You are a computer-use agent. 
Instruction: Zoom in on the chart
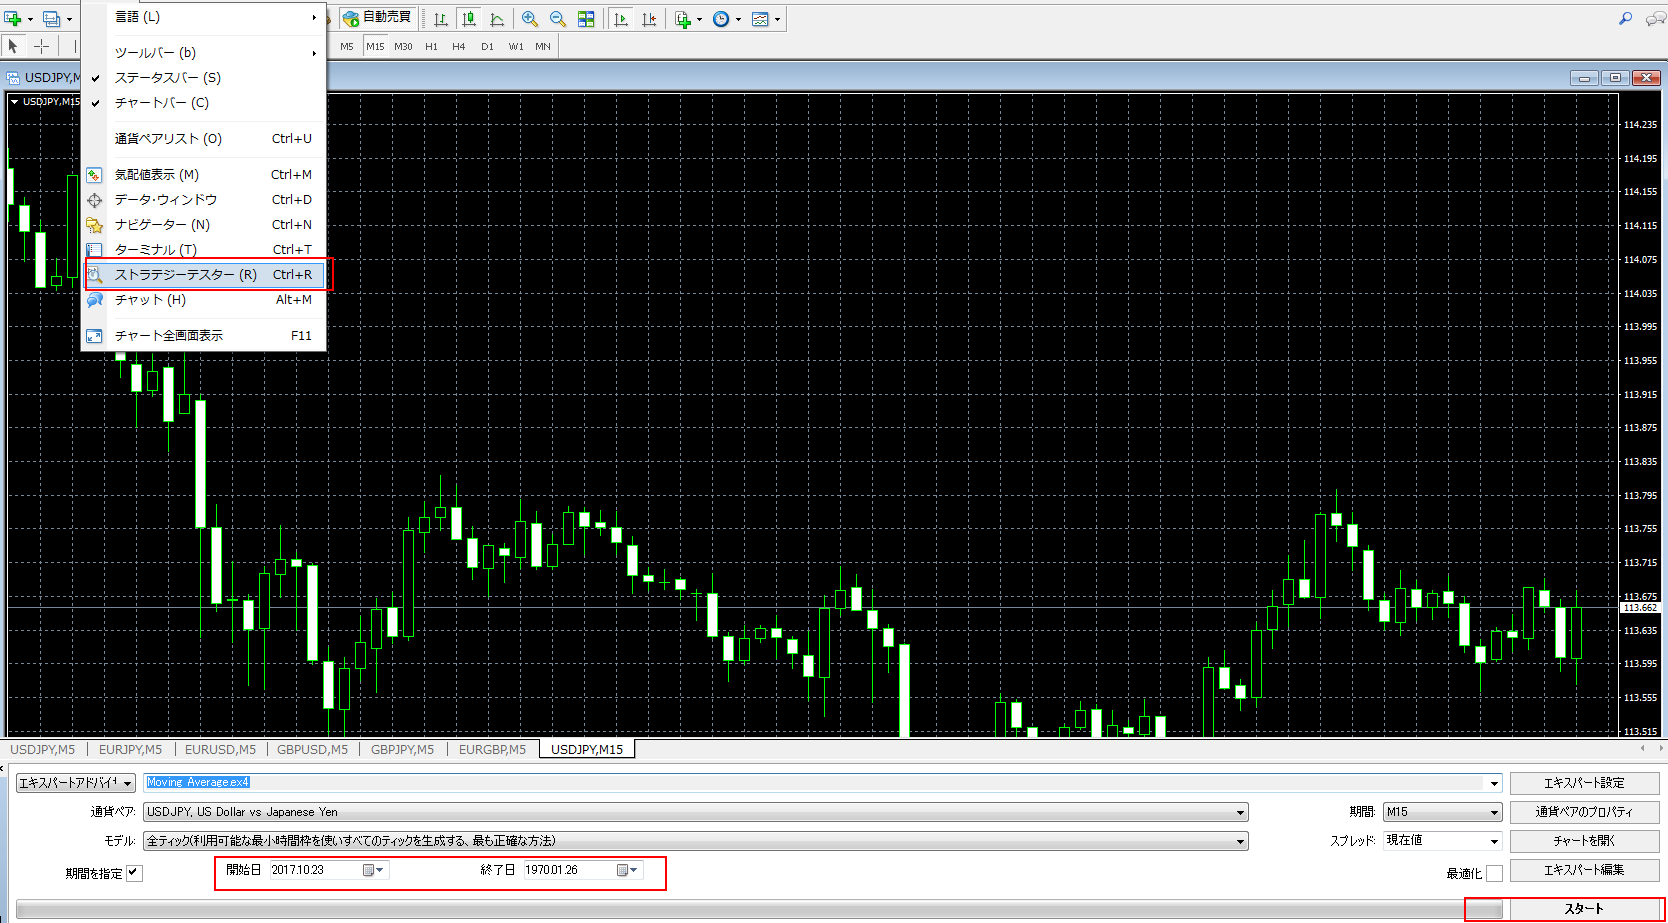530,18
